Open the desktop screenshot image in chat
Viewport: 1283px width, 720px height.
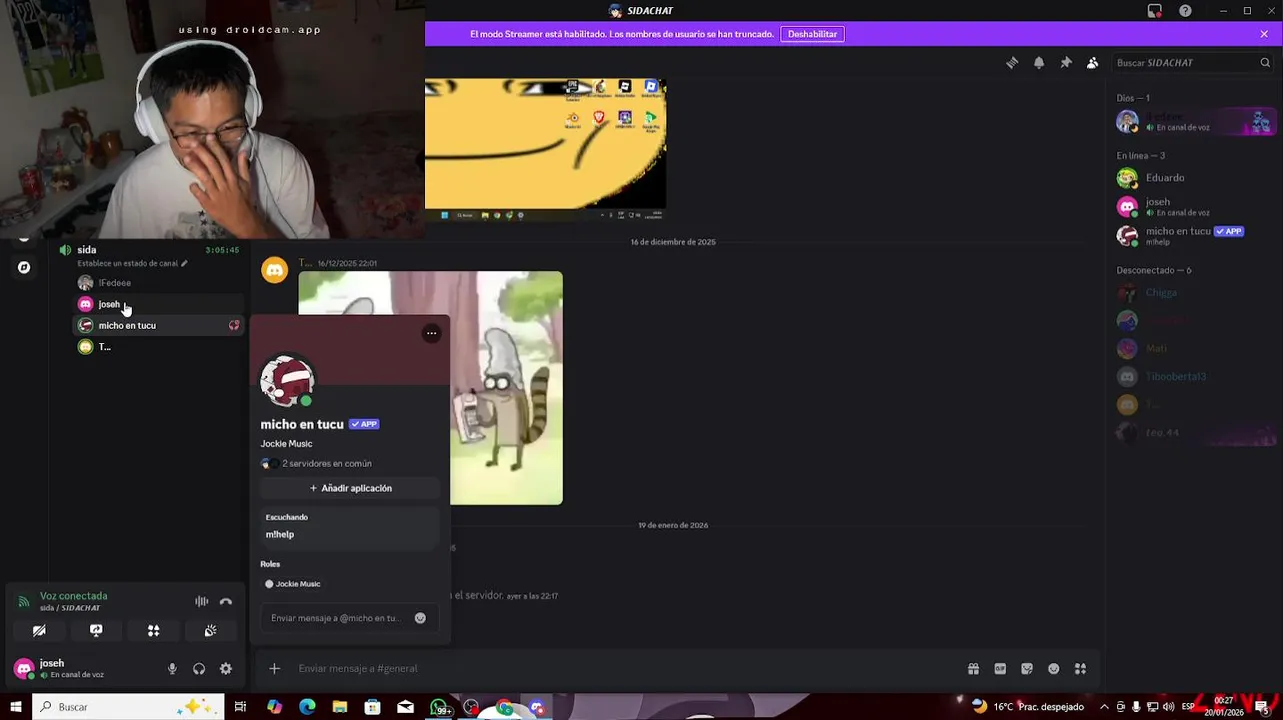coord(545,149)
